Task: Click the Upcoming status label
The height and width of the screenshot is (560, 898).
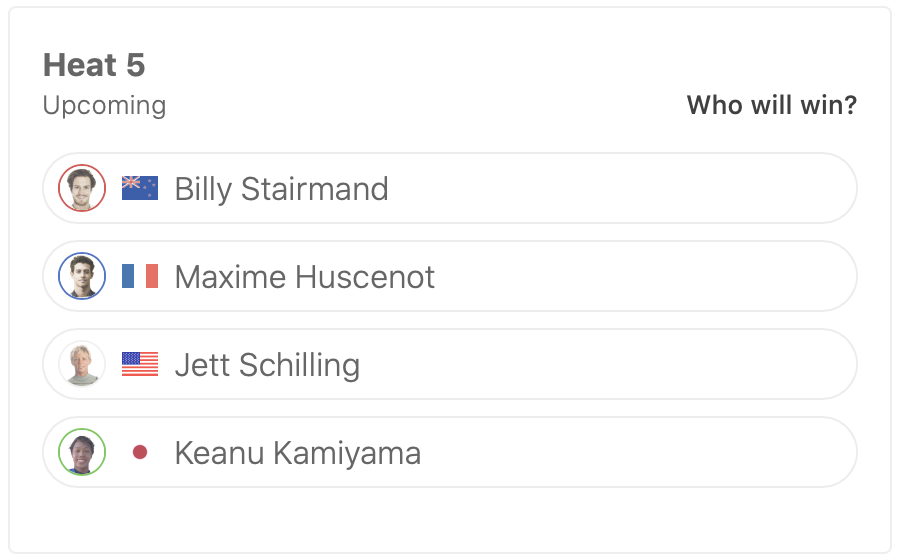Action: pos(104,105)
